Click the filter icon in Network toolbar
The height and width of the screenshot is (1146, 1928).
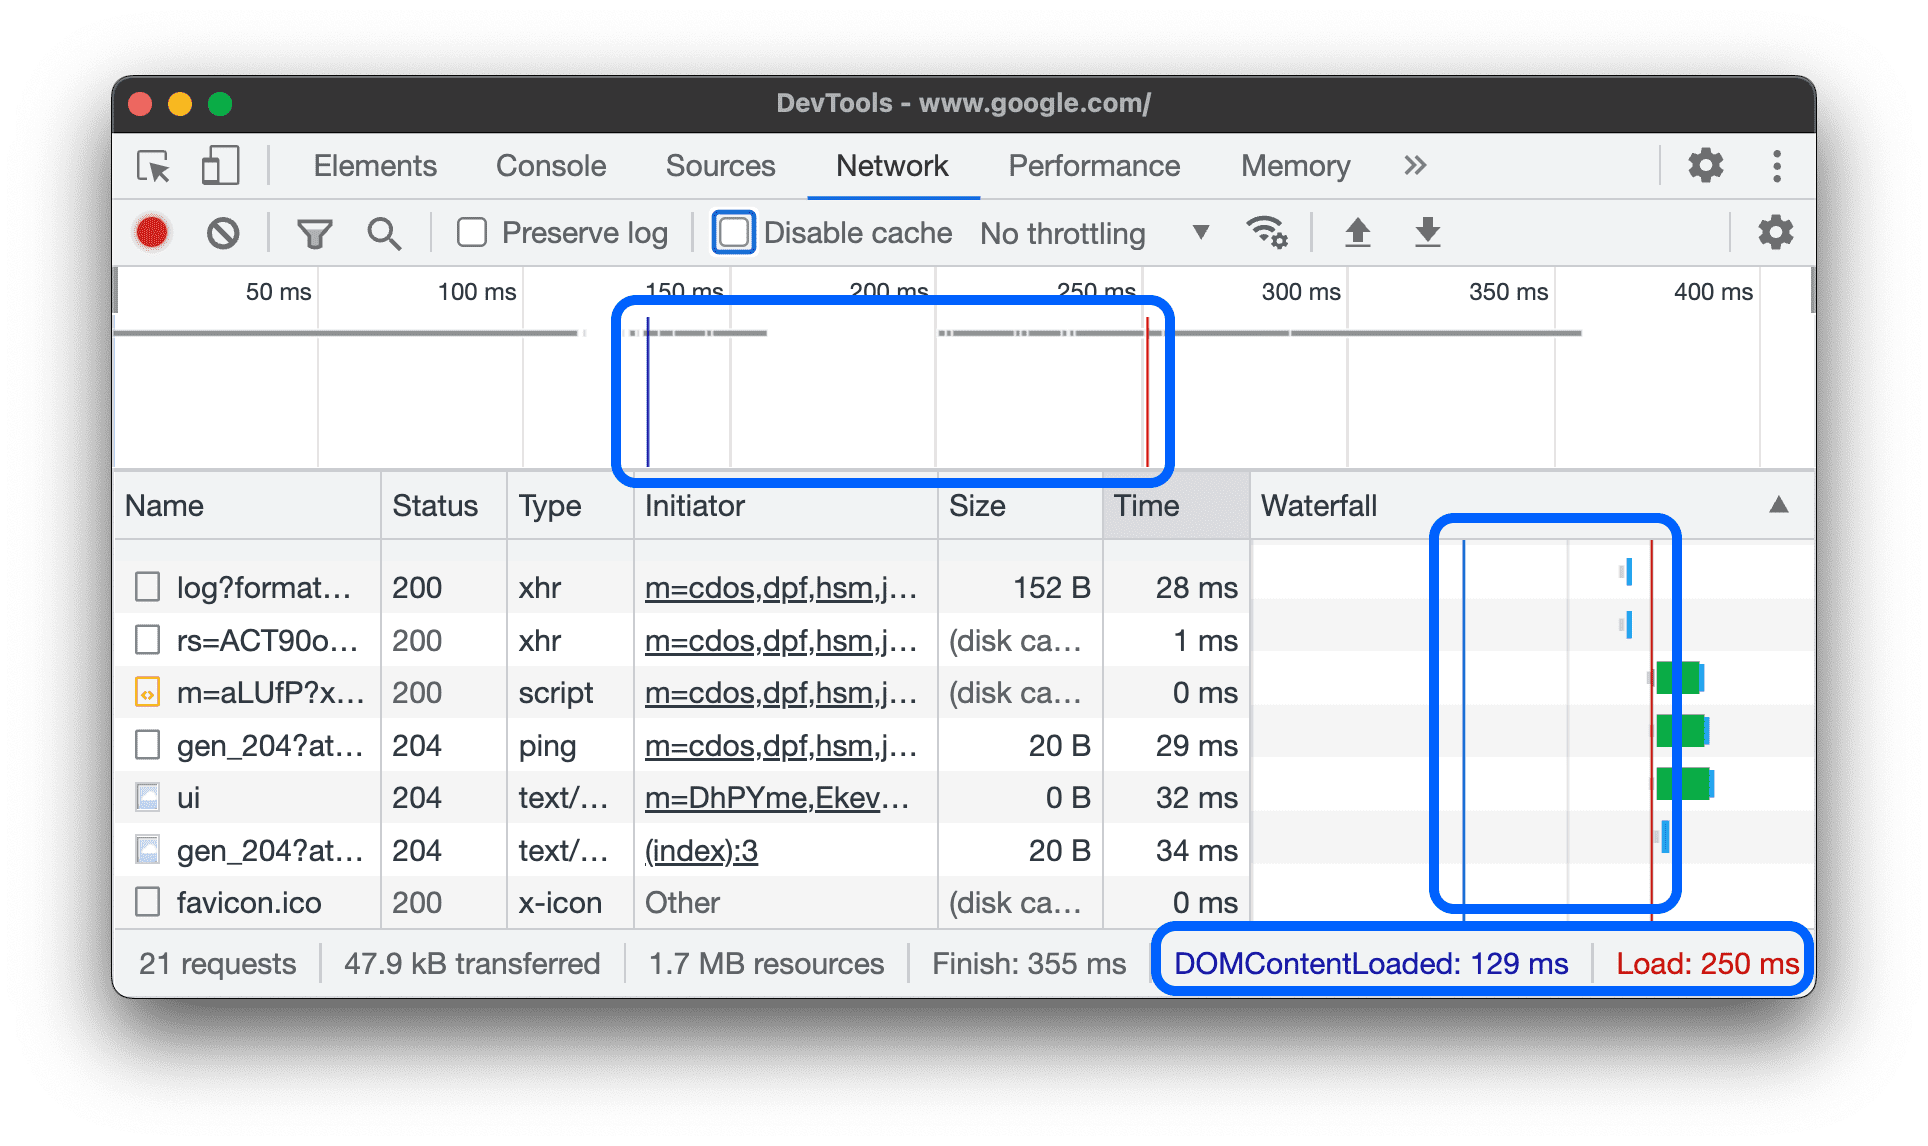tap(305, 232)
